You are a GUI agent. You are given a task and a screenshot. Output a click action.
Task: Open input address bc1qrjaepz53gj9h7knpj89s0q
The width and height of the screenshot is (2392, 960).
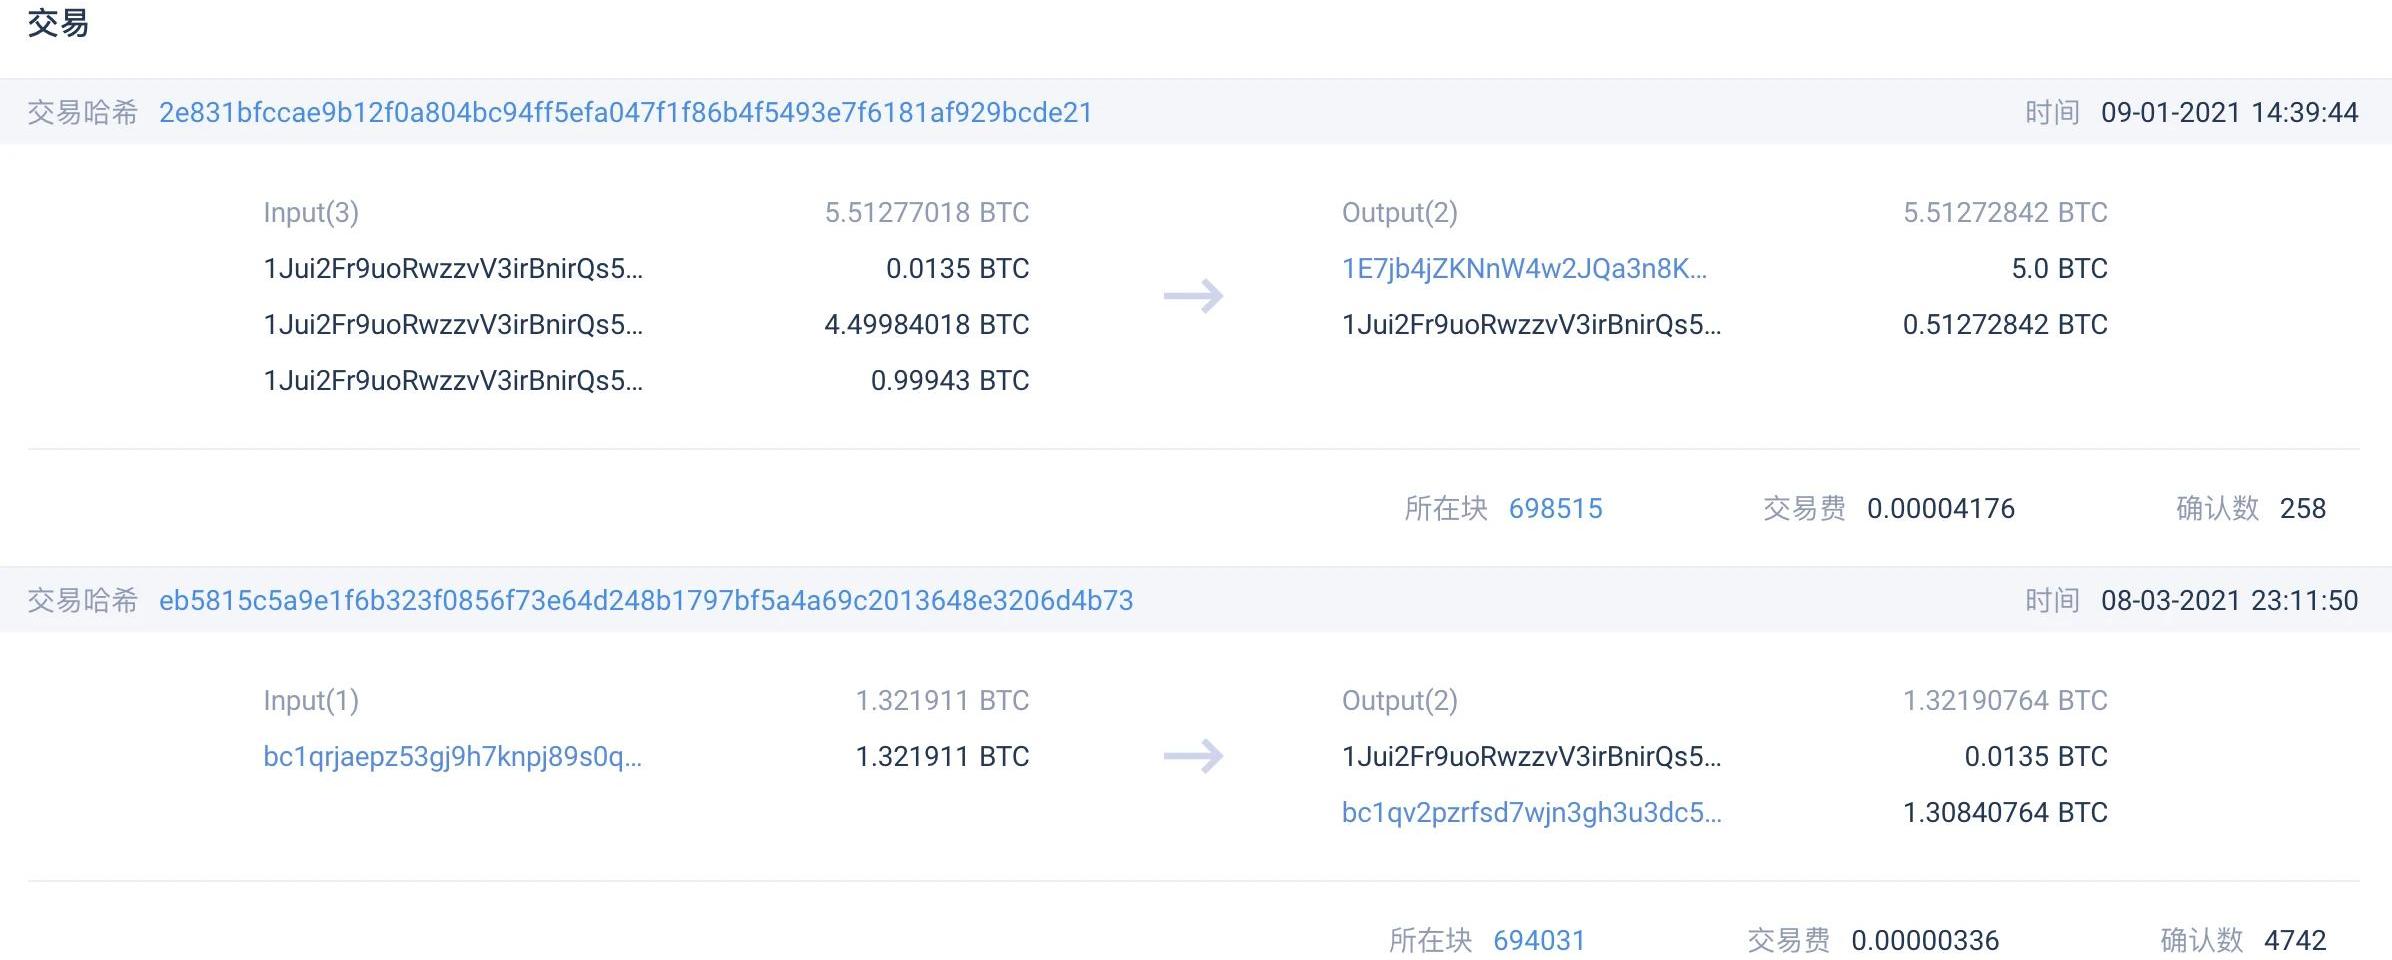tap(452, 756)
